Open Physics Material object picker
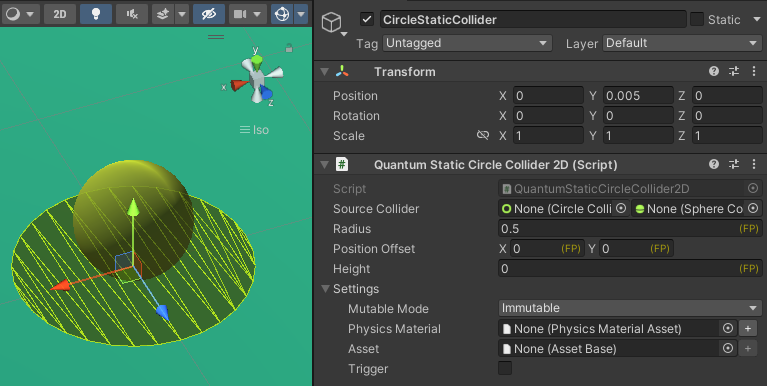Viewport: 767px width, 386px height. pos(728,328)
